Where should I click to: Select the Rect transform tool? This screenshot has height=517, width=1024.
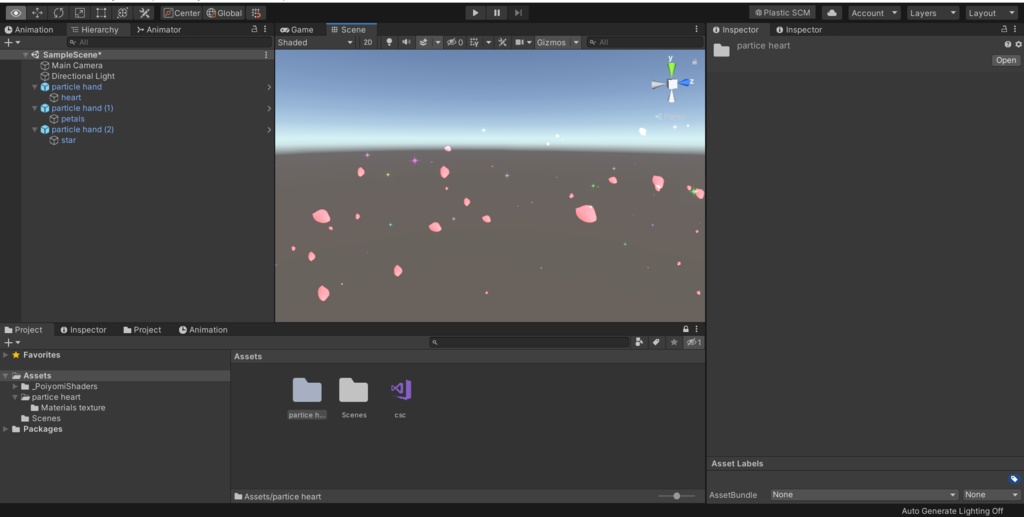tap(101, 12)
